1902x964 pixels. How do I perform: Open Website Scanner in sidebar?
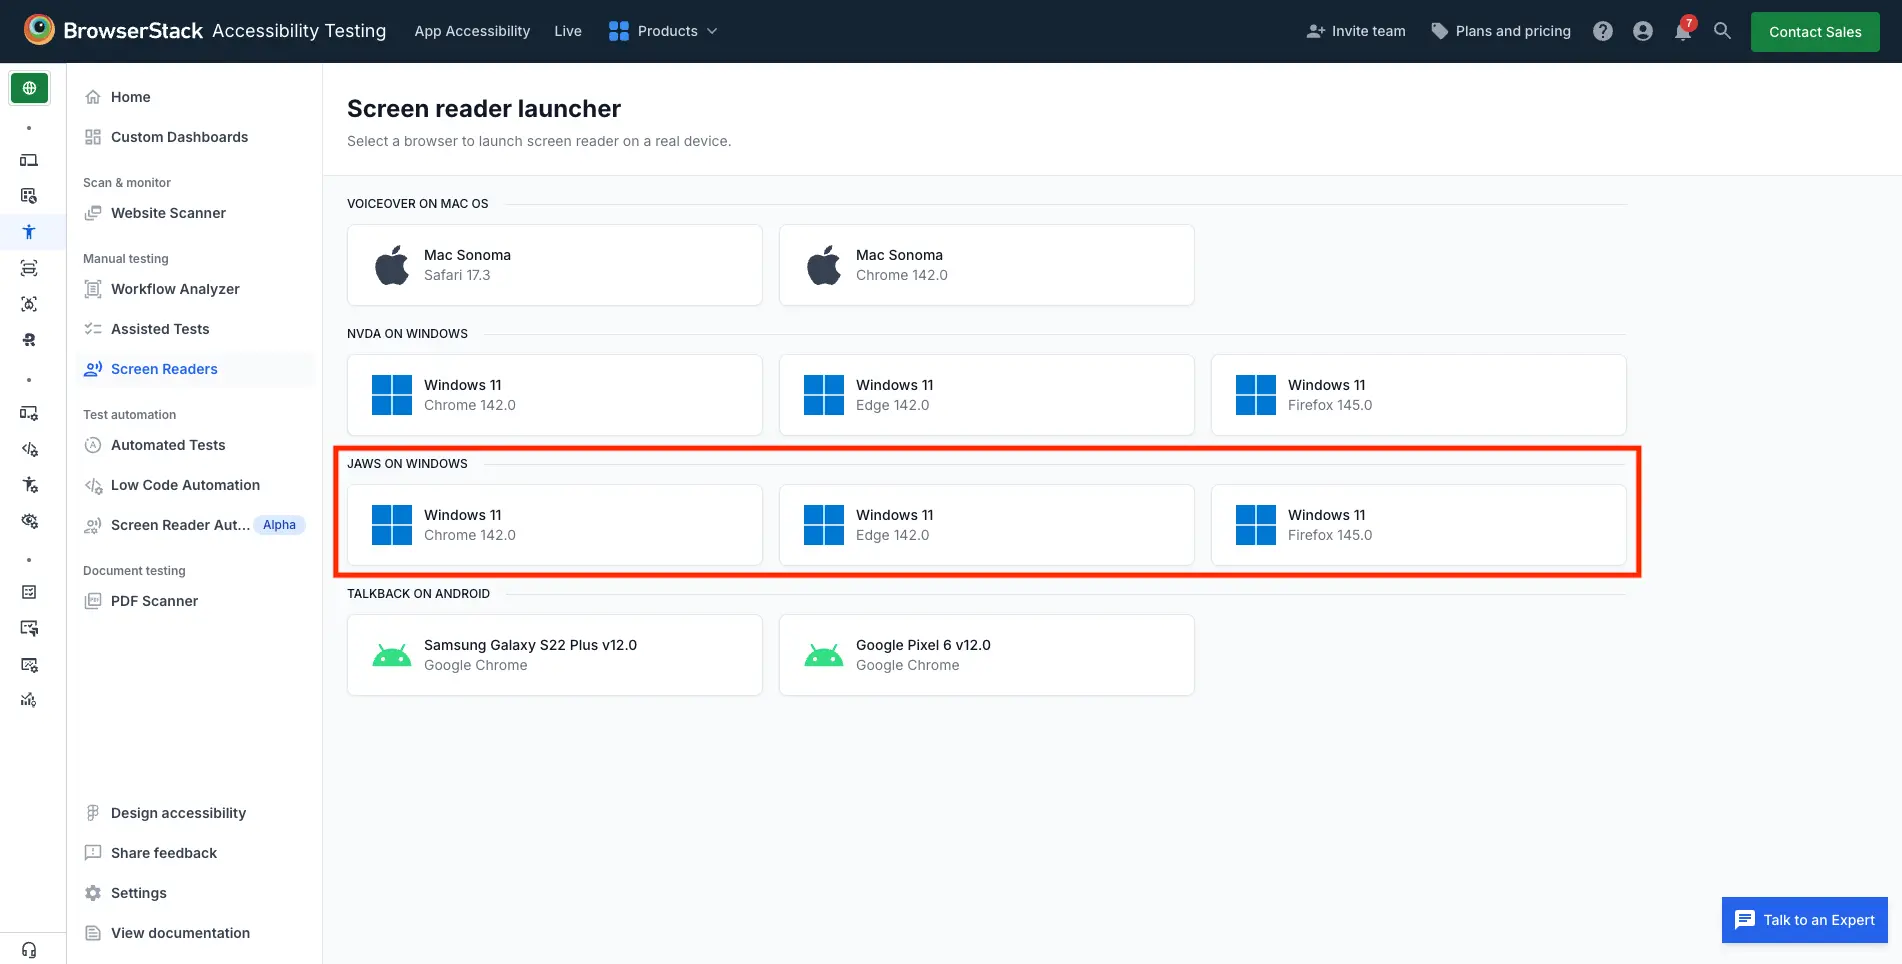click(x=168, y=213)
